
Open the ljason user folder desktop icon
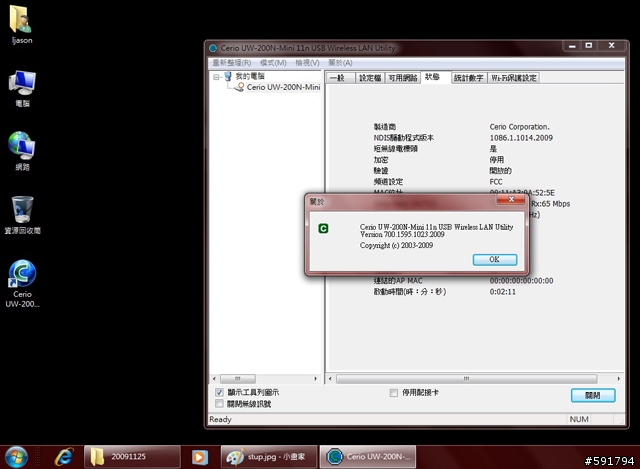pos(21,24)
